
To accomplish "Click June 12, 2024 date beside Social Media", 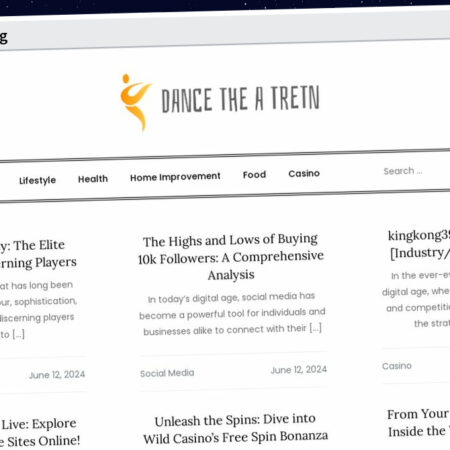I will pos(299,370).
